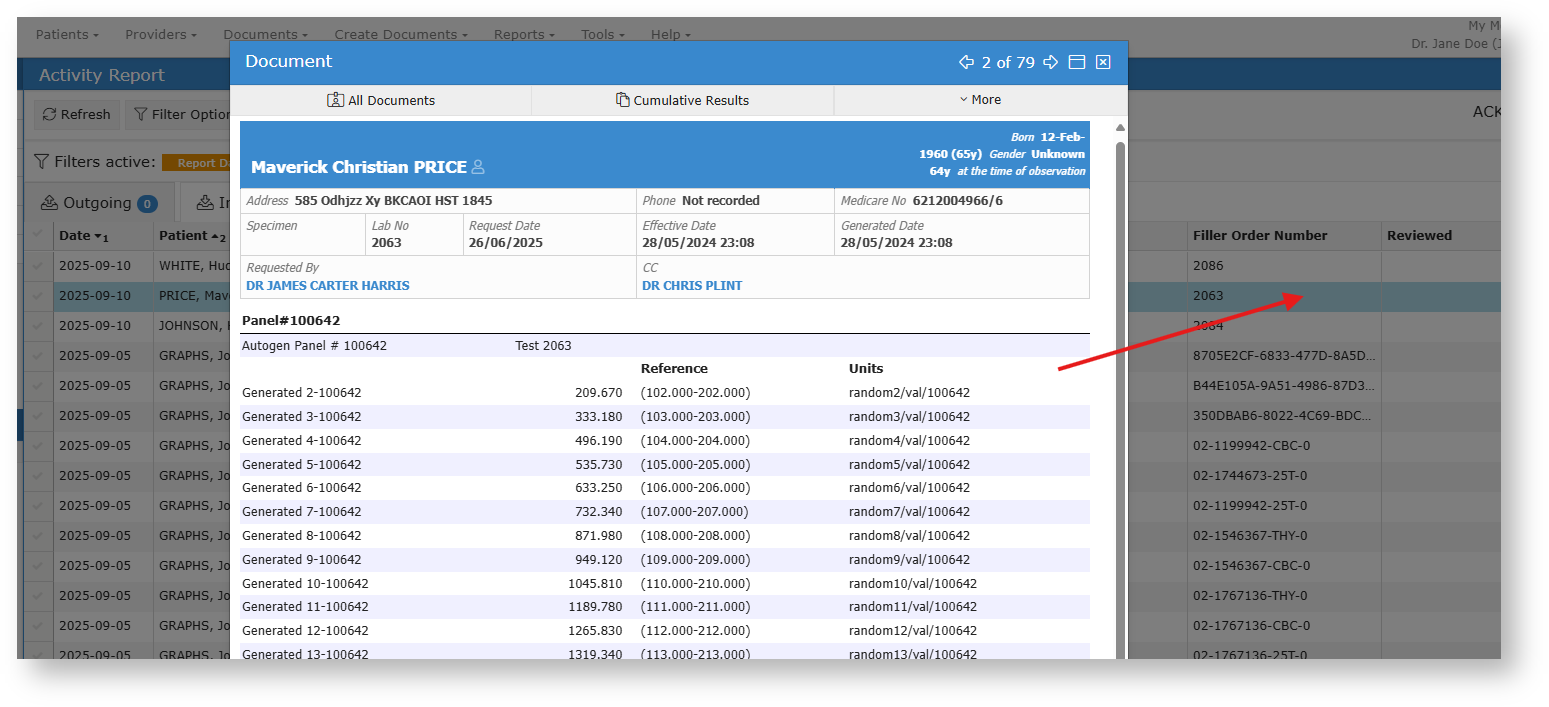The image size is (1549, 707).
Task: Open the Providers menu
Action: click(160, 35)
